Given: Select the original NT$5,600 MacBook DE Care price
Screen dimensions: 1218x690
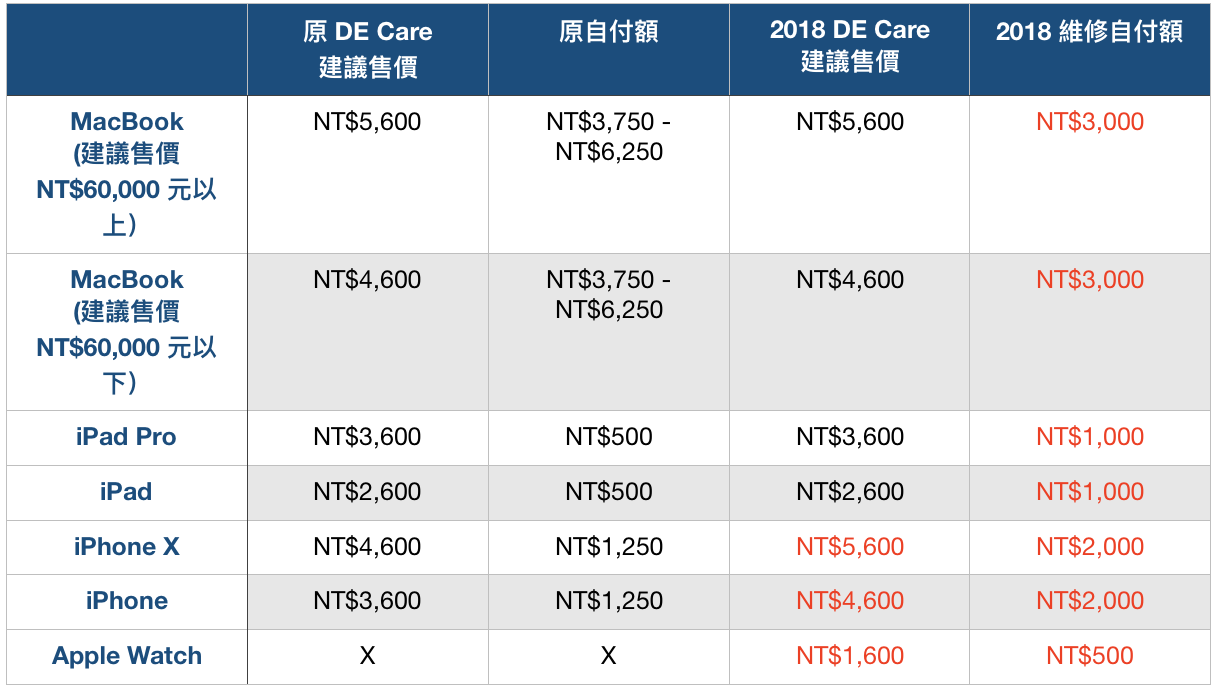Looking at the screenshot, I should (367, 122).
